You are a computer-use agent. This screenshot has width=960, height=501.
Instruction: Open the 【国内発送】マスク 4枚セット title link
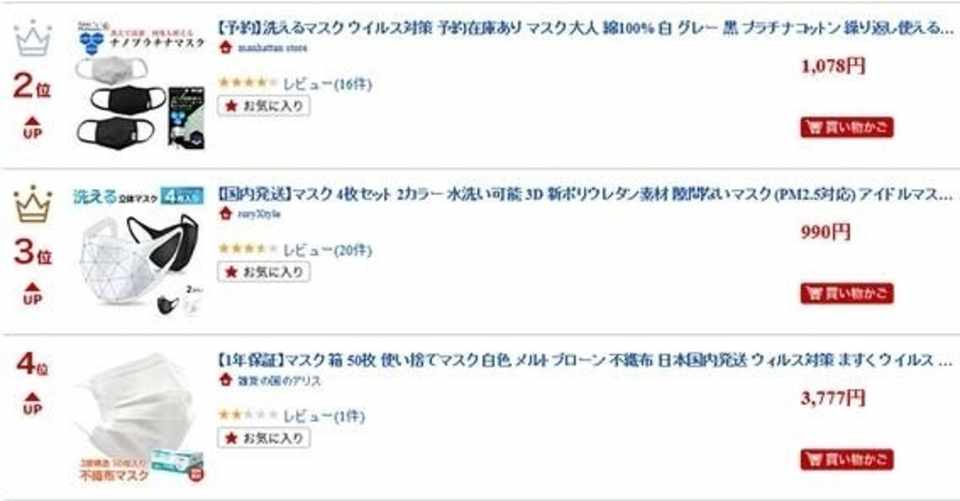[584, 193]
